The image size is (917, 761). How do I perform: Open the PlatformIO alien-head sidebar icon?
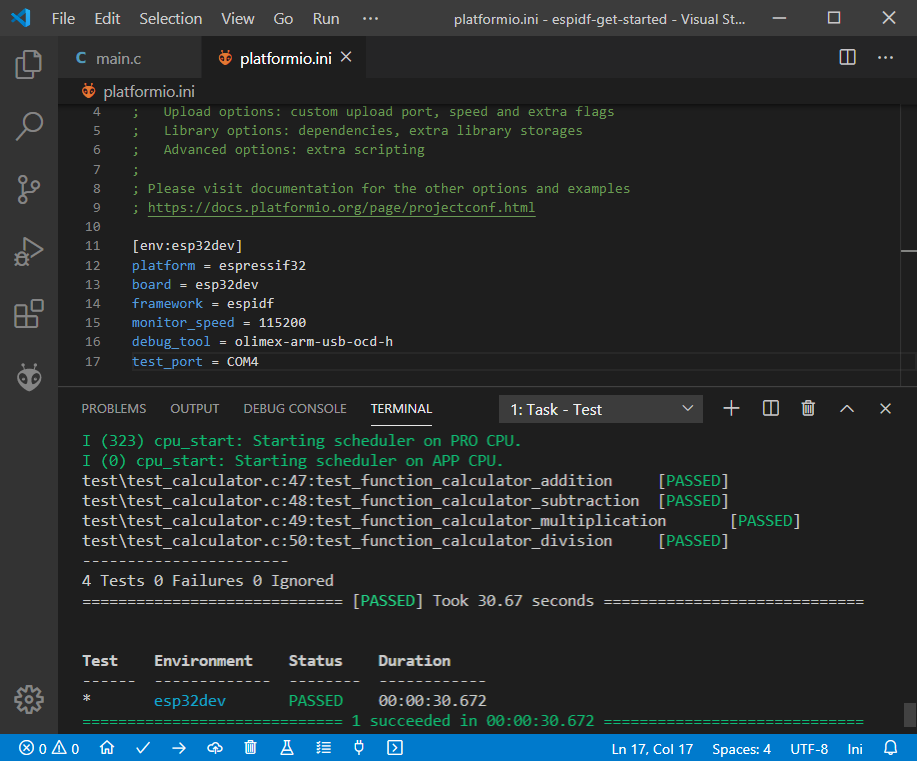point(29,377)
